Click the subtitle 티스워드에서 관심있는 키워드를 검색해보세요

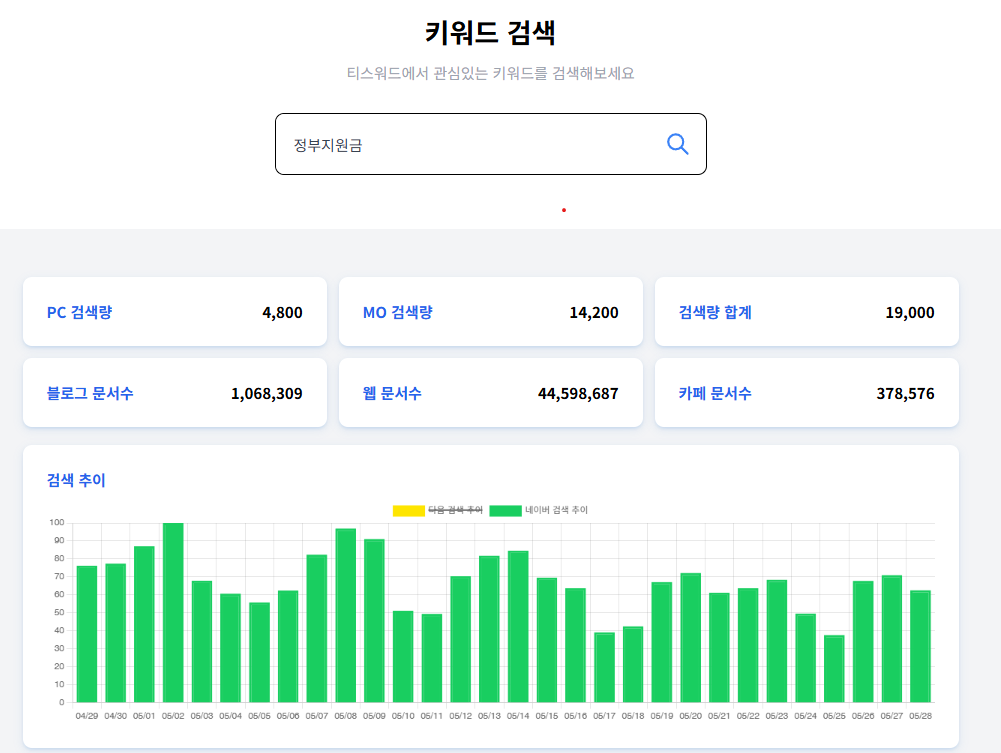pos(490,73)
